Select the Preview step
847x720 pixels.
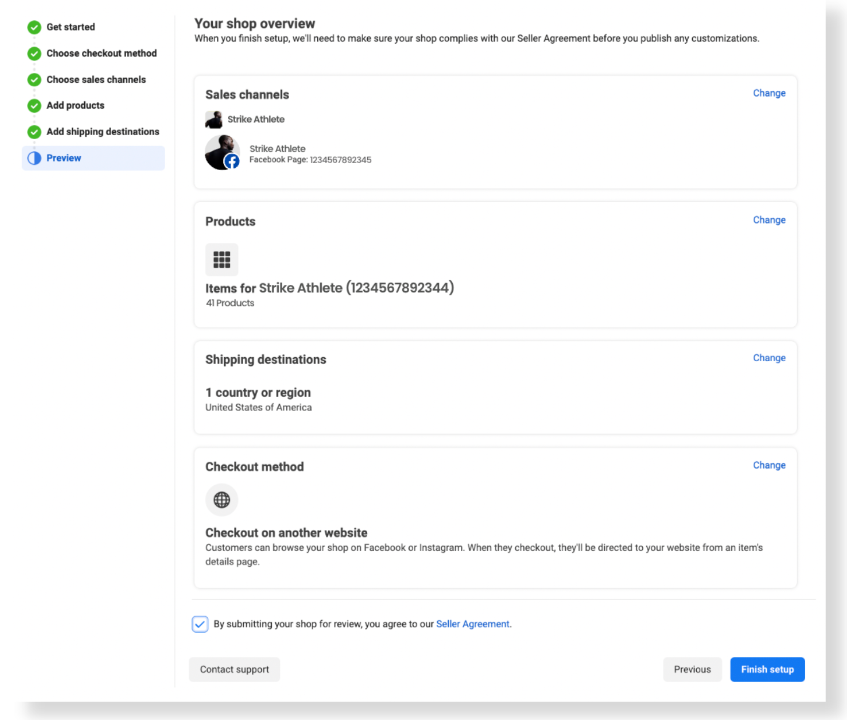point(93,158)
